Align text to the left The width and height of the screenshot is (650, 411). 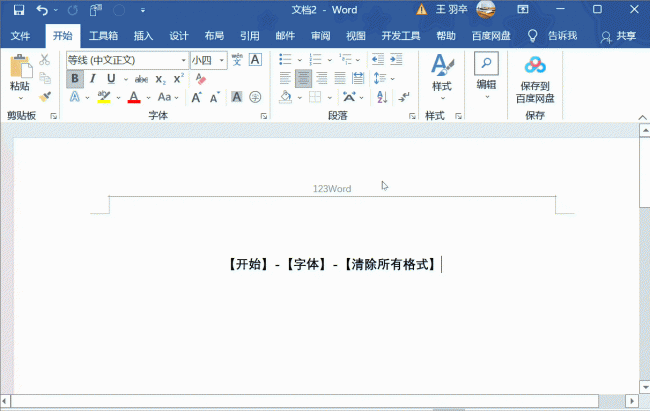pos(285,78)
